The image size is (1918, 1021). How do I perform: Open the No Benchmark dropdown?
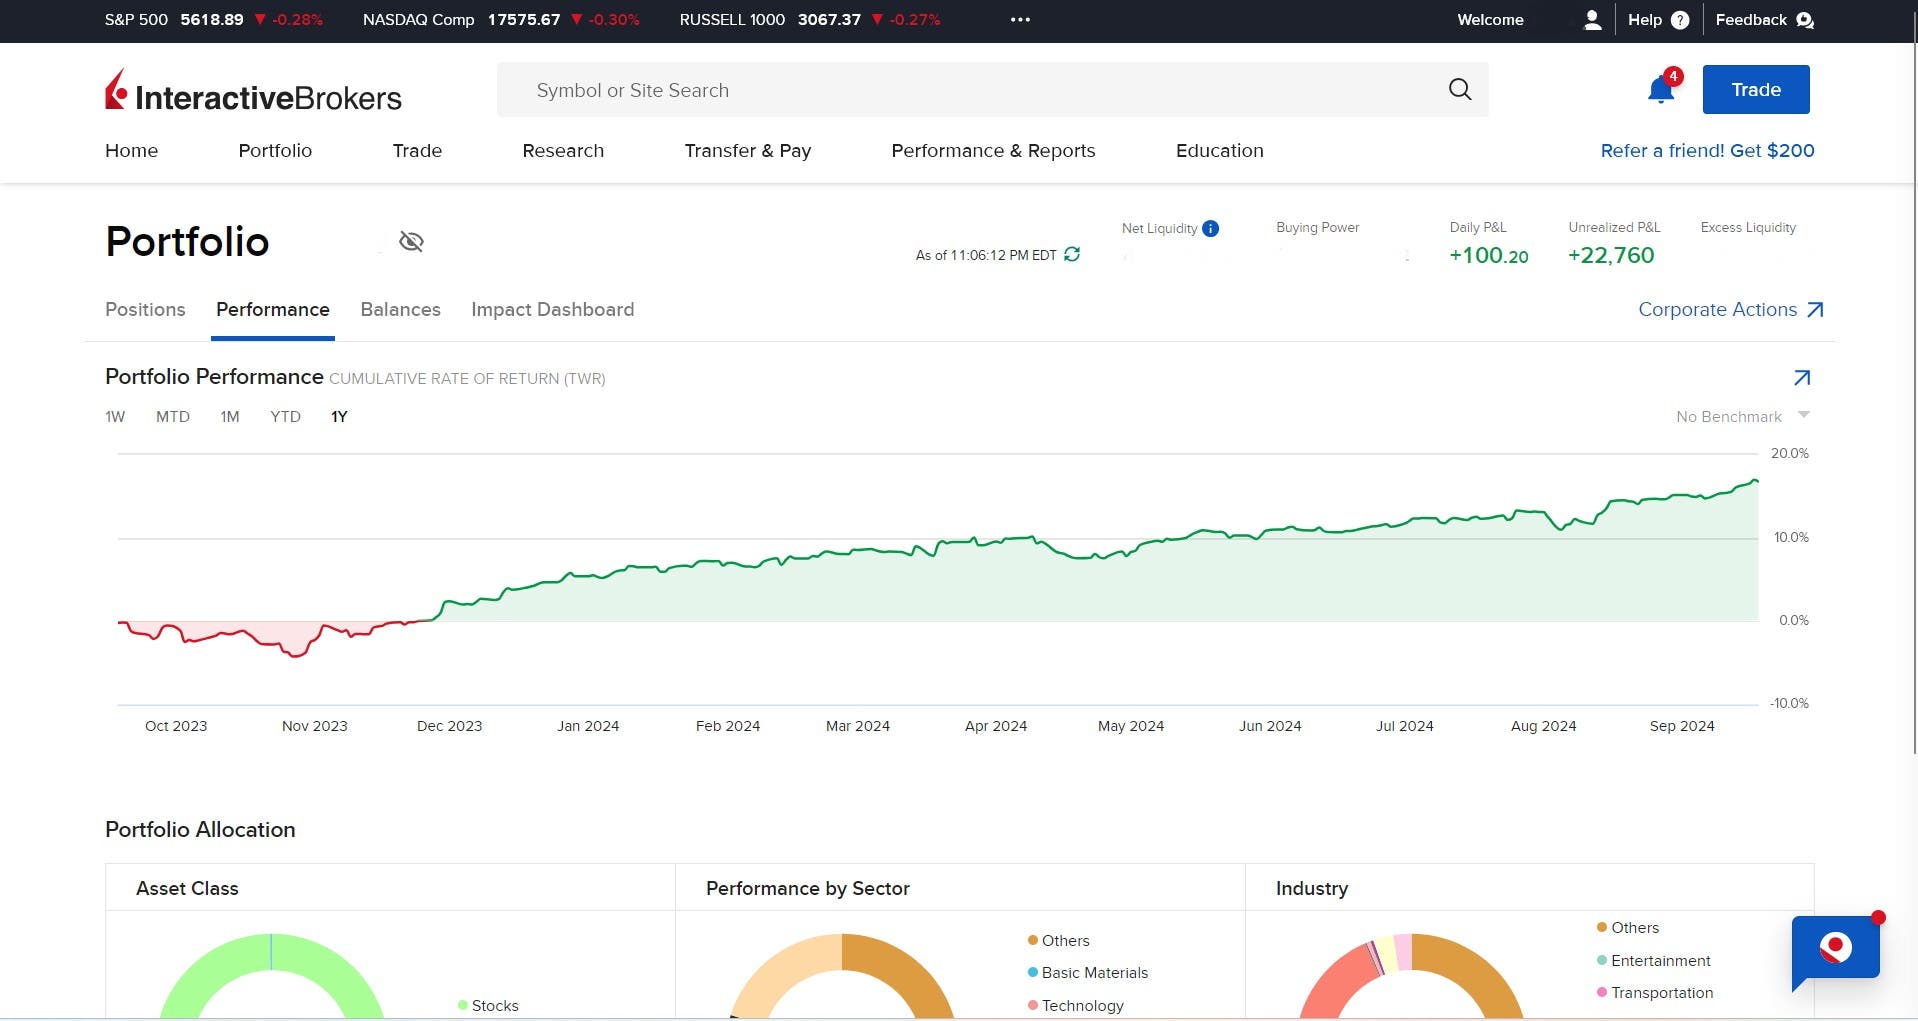[1742, 416]
